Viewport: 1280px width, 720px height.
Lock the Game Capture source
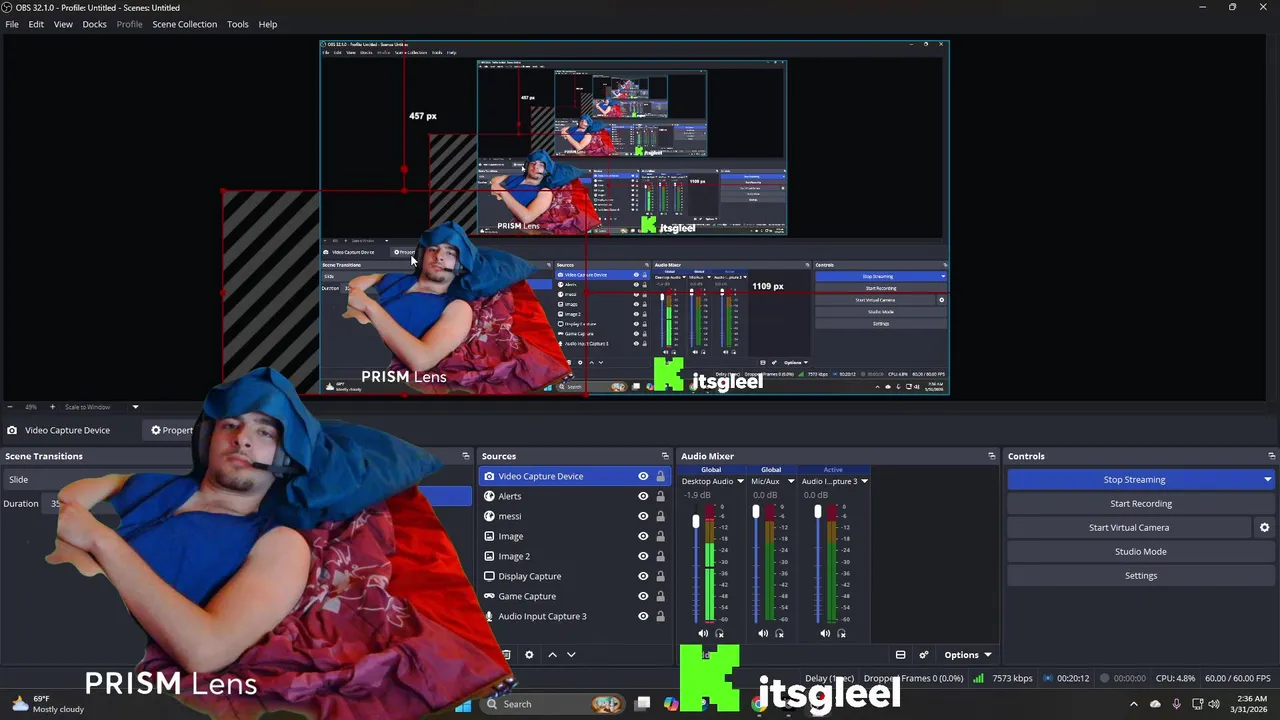(x=660, y=596)
